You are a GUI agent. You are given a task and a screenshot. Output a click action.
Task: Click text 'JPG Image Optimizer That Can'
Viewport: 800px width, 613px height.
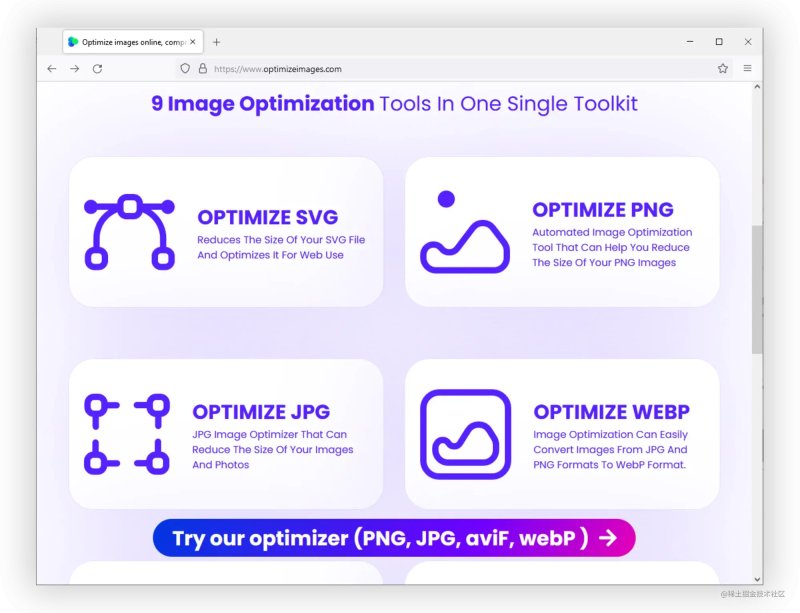click(x=269, y=434)
